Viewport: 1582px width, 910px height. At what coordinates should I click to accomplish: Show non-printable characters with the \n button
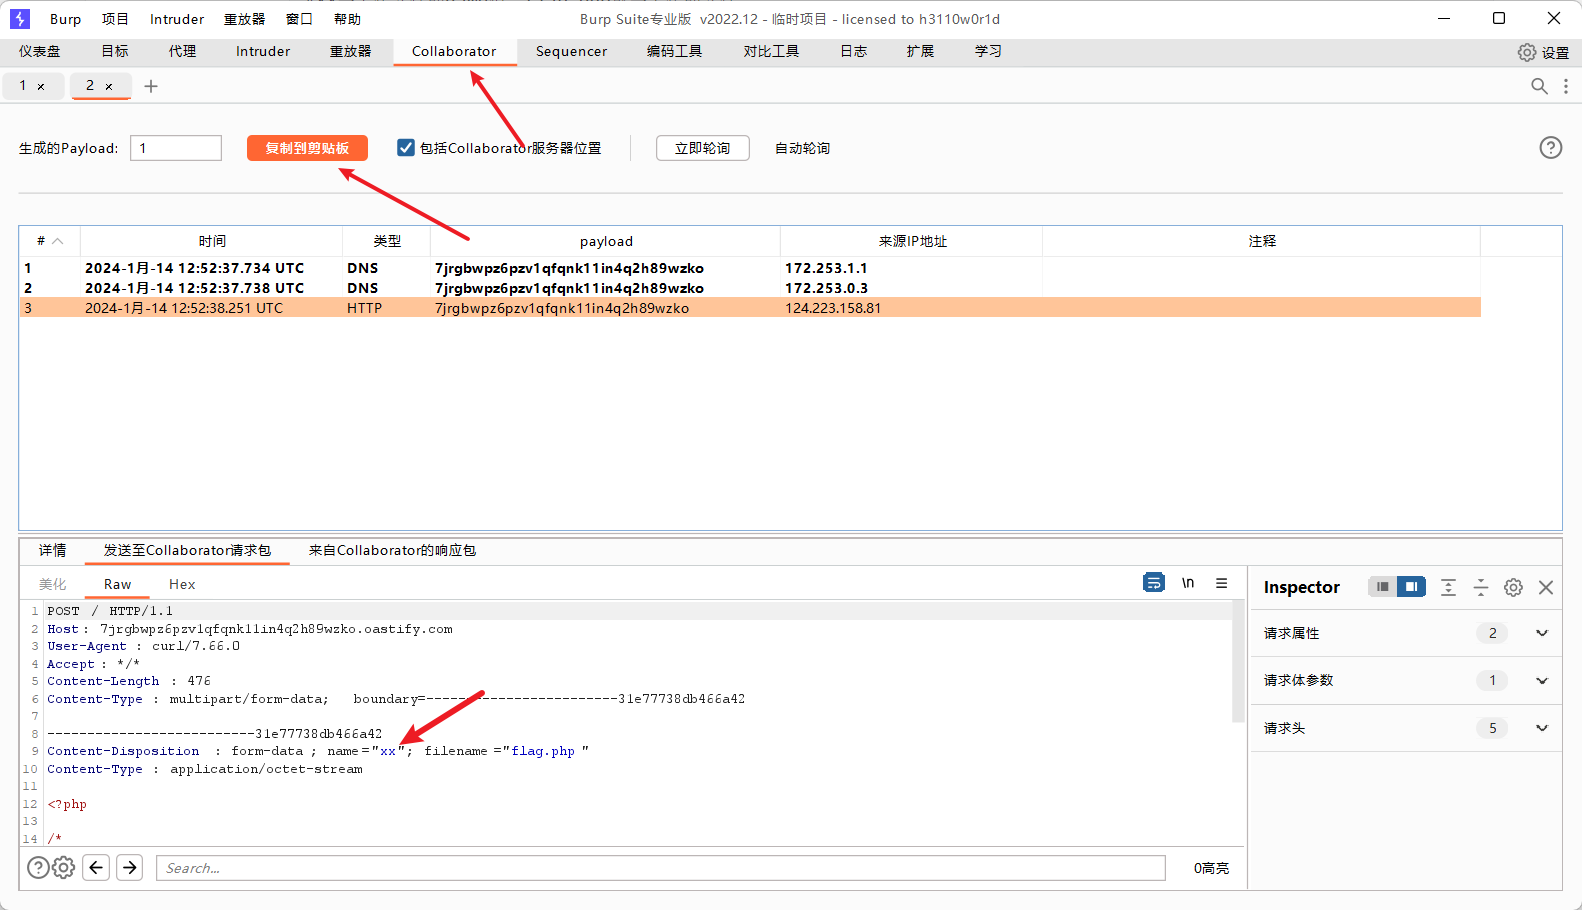1188,583
